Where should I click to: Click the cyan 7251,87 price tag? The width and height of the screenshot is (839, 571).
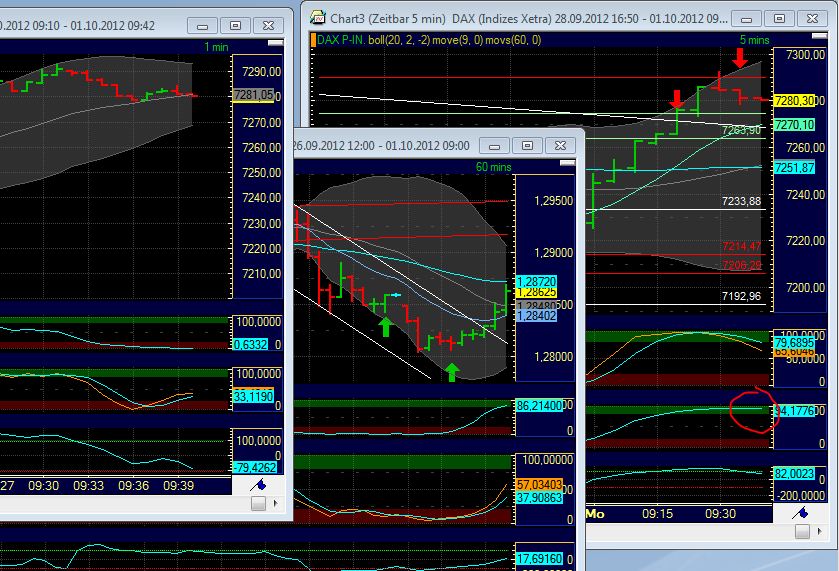(794, 168)
